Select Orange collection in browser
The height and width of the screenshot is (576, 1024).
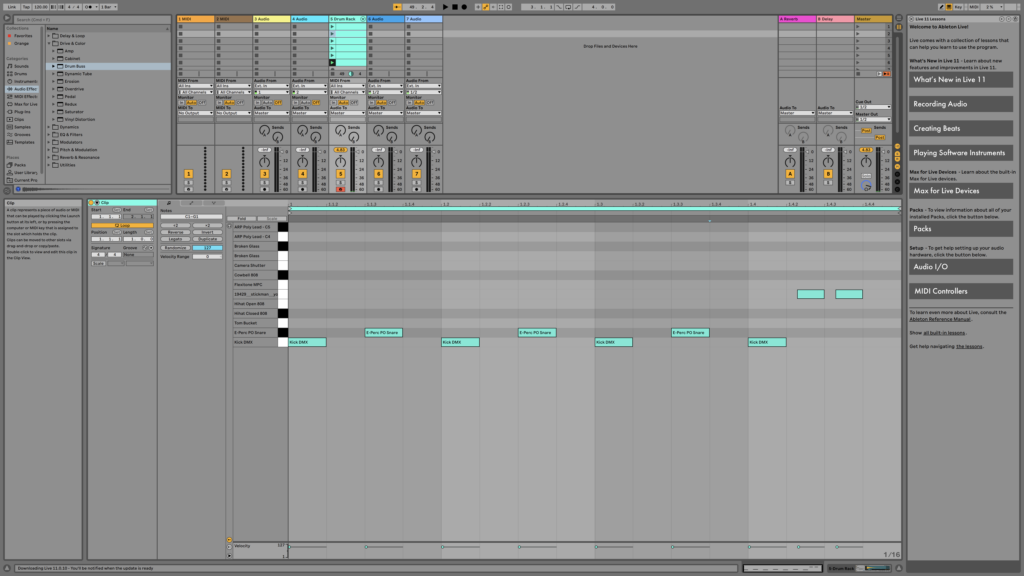22,43
